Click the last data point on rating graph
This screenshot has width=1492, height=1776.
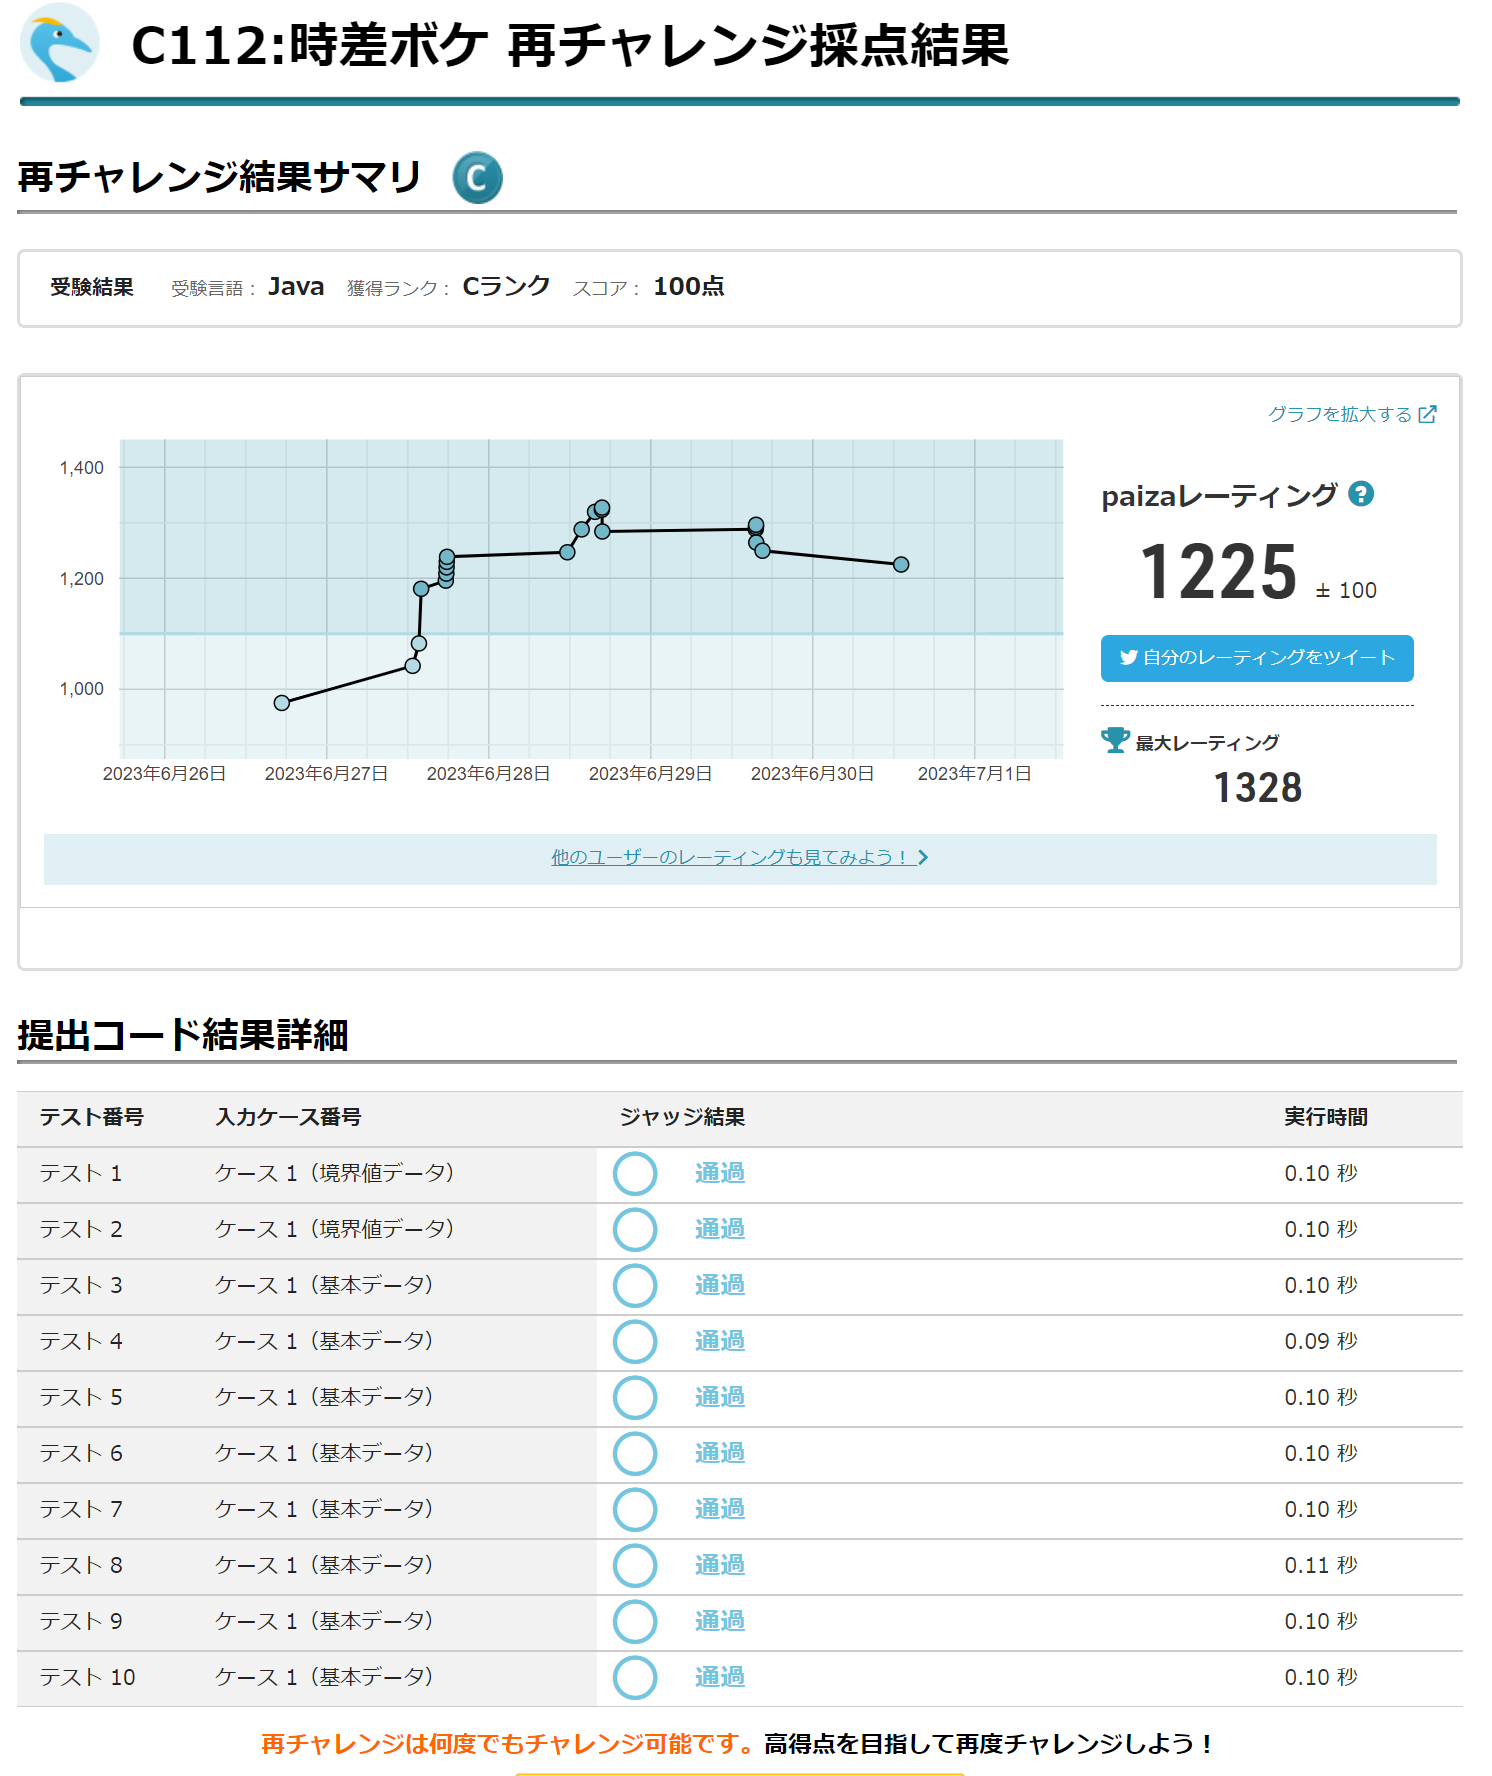pyautogui.click(x=901, y=565)
